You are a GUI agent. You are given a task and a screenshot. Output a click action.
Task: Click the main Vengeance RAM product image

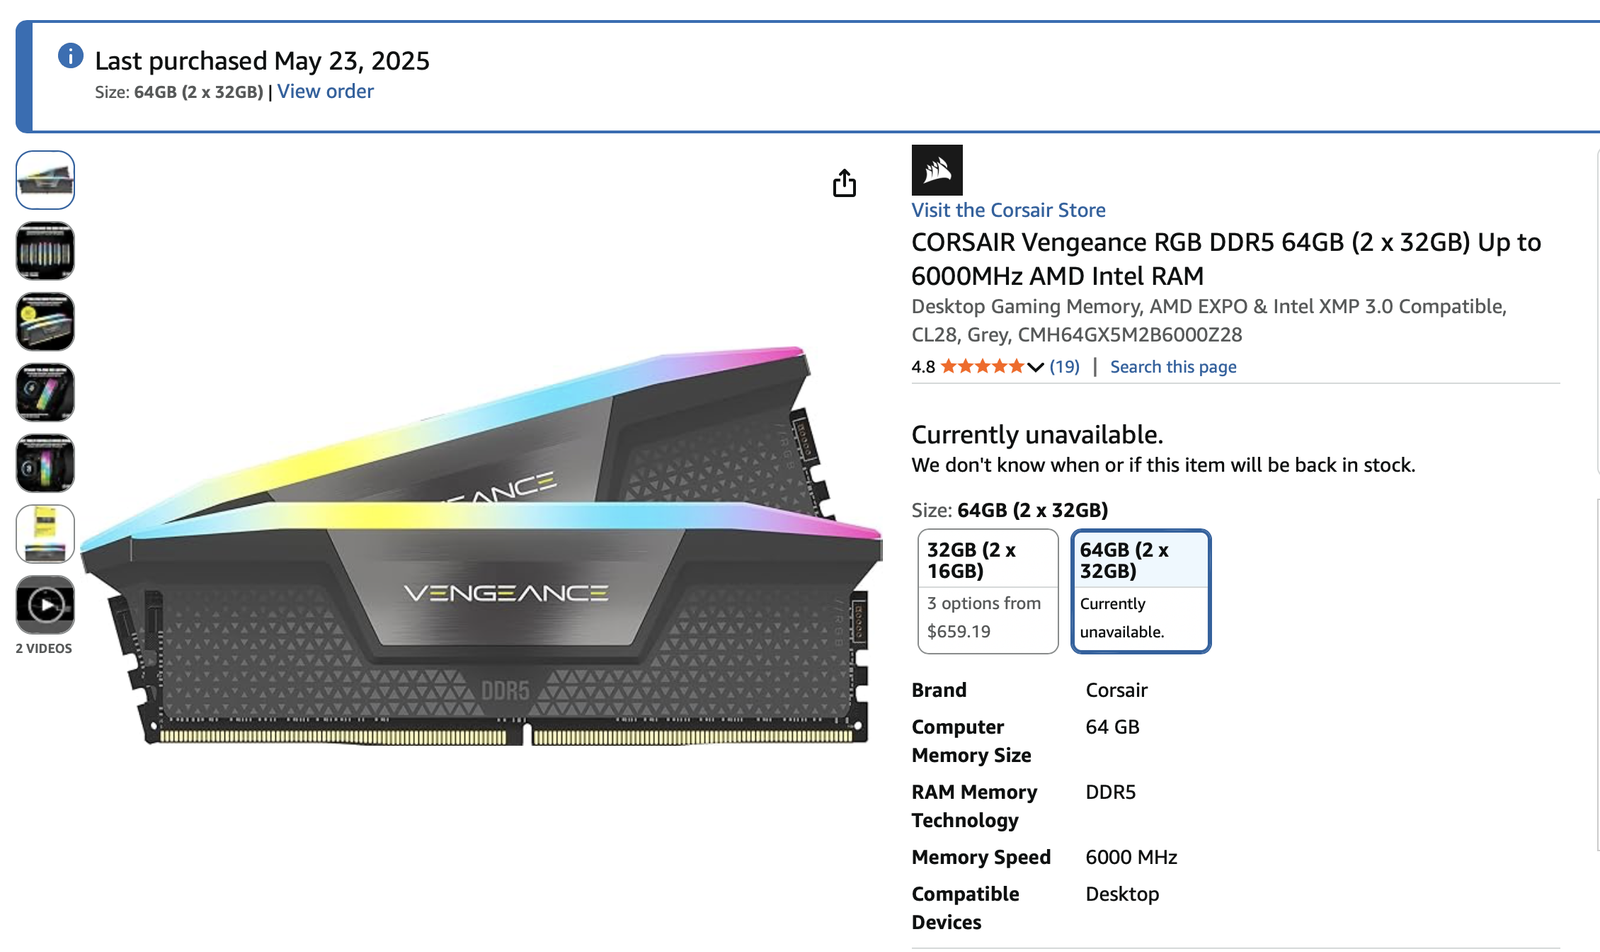[481, 545]
